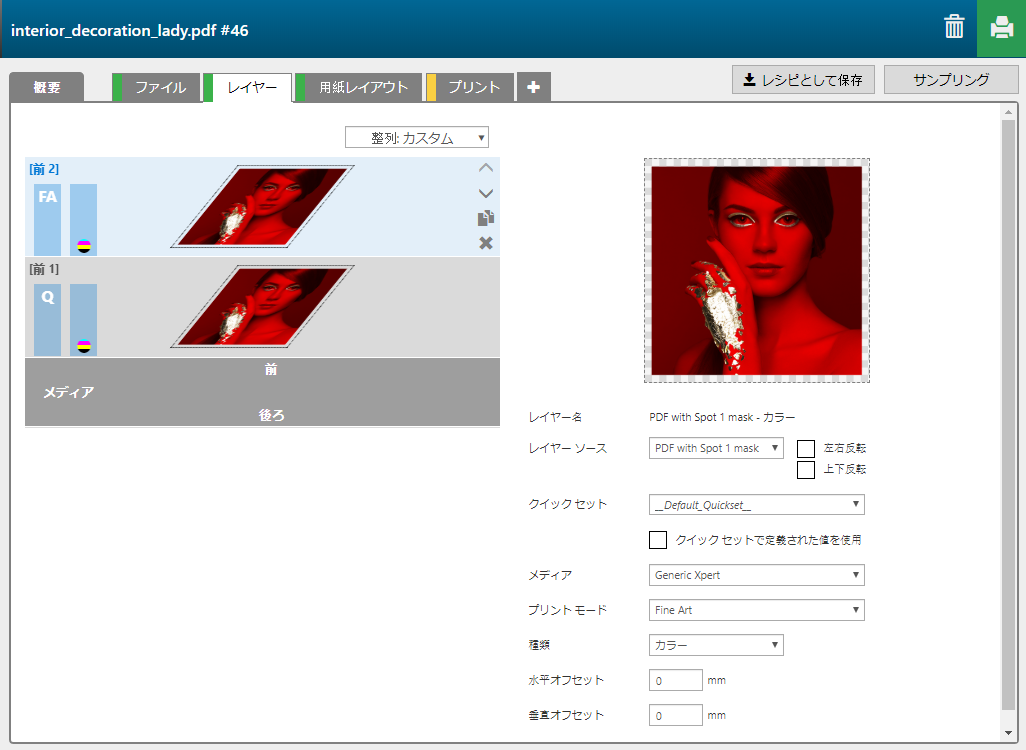Click the plus tab icon
The image size is (1026, 750).
tap(533, 88)
